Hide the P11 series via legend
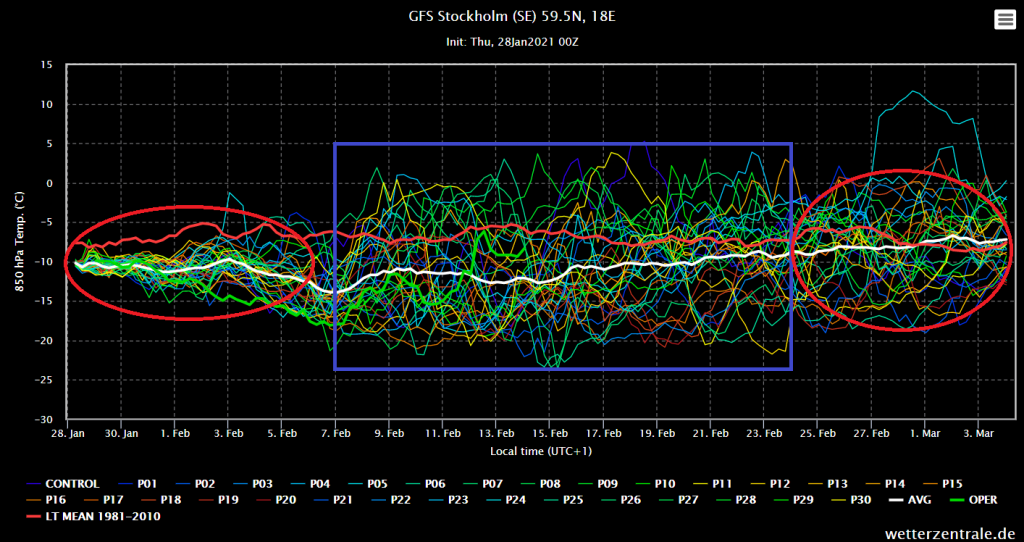The width and height of the screenshot is (1024, 542). [712, 484]
